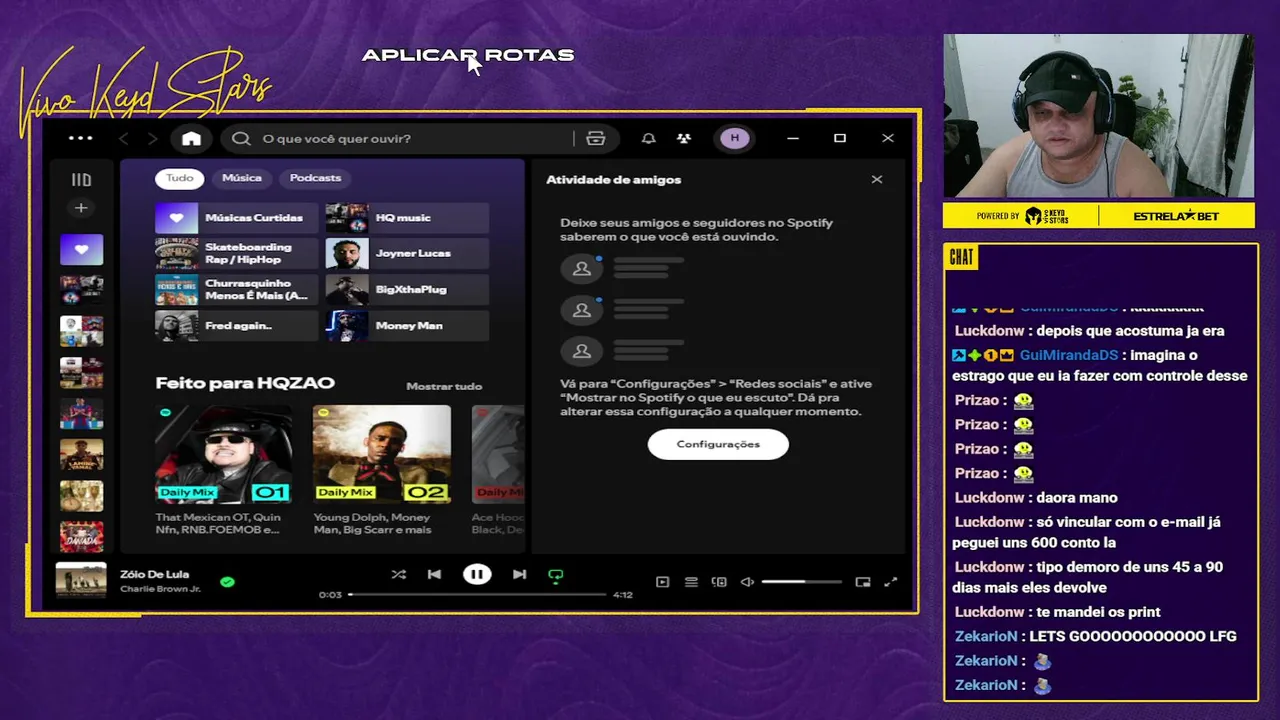Open the miniplayer icon
The image size is (1280, 720).
863,582
